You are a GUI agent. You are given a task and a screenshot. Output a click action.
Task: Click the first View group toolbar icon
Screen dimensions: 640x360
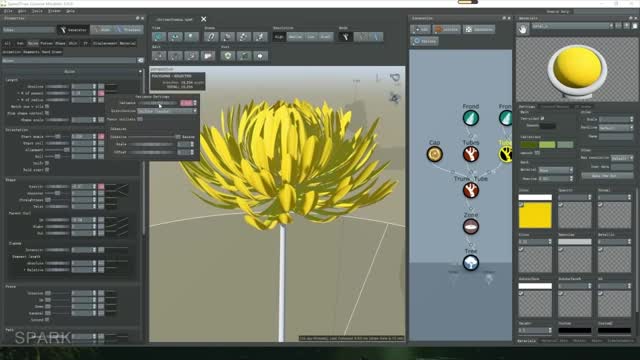click(x=159, y=37)
